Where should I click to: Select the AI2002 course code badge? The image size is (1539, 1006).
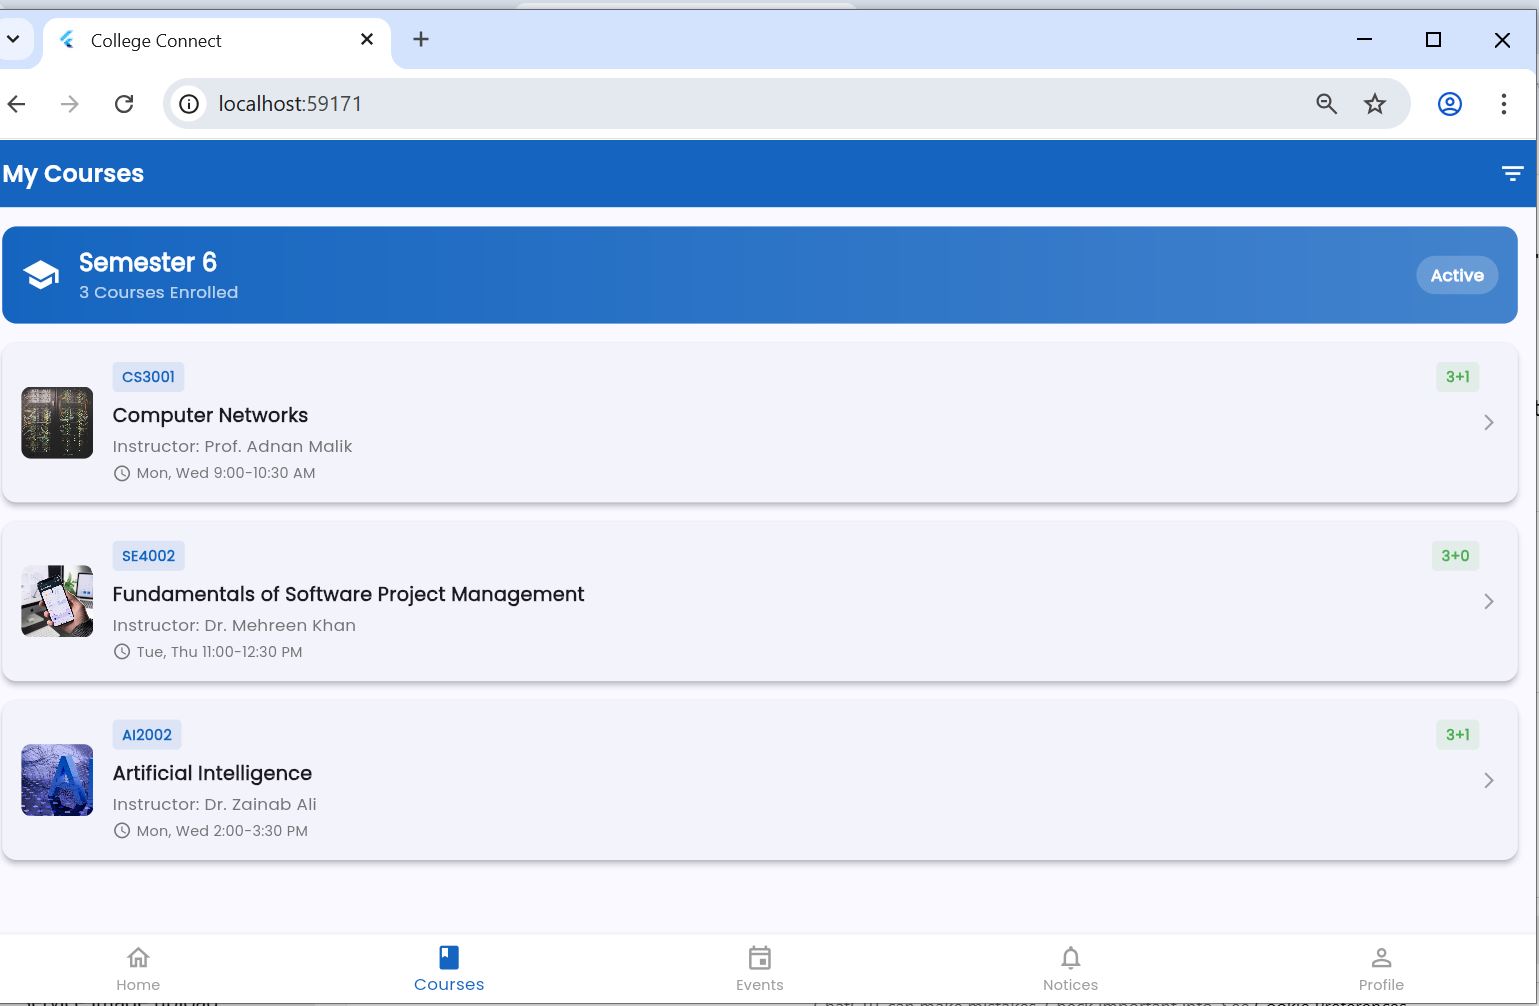point(146,734)
